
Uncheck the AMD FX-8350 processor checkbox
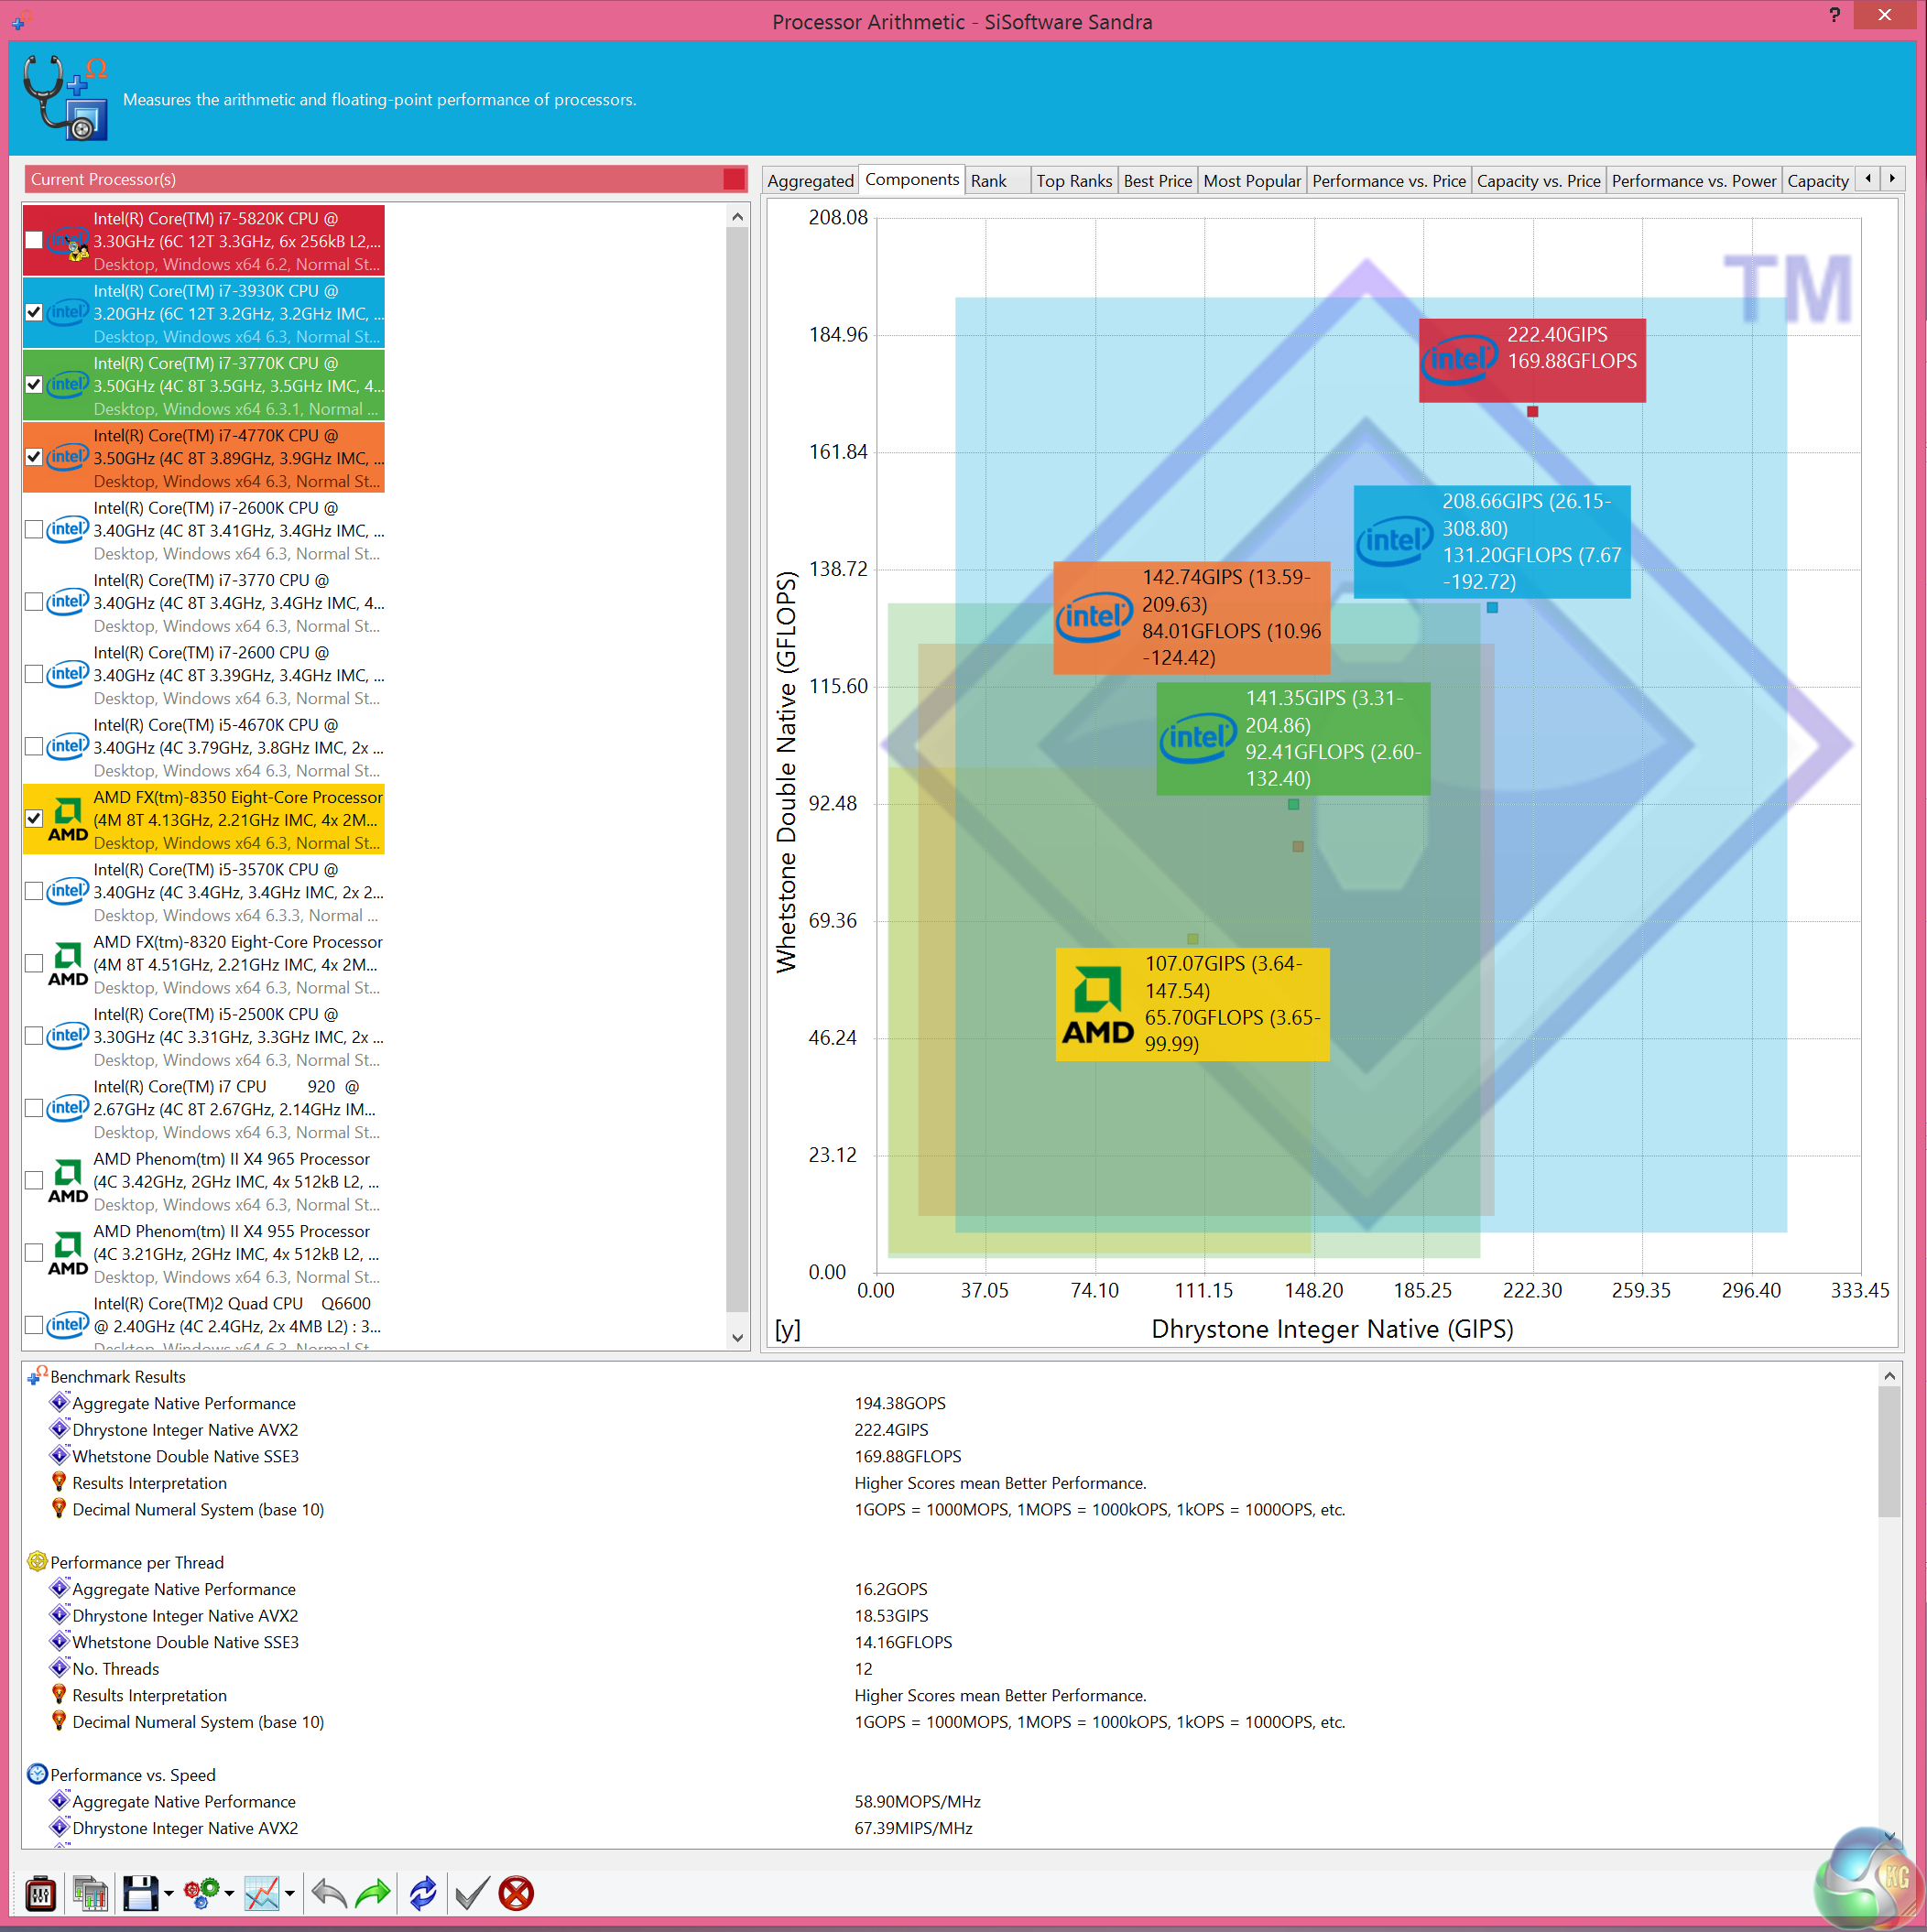click(34, 818)
